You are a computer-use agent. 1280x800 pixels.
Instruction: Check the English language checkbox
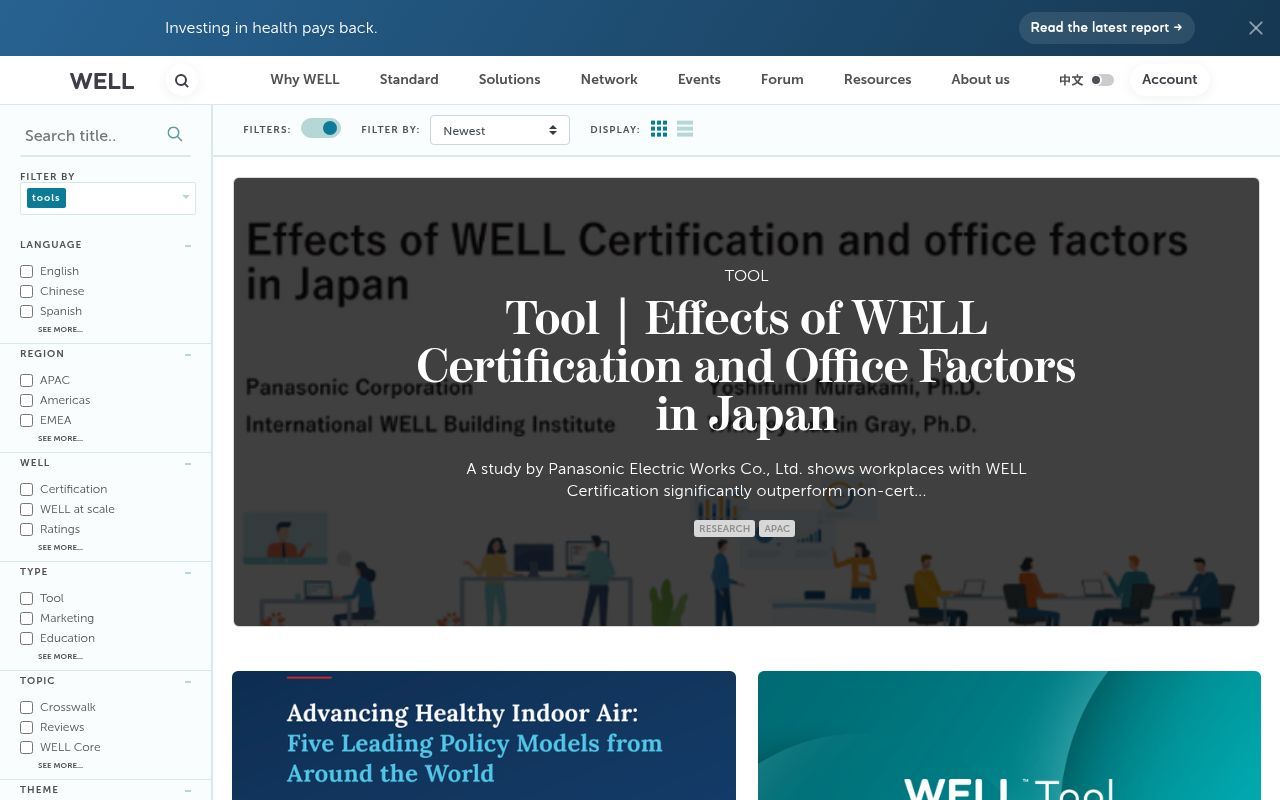pos(27,271)
